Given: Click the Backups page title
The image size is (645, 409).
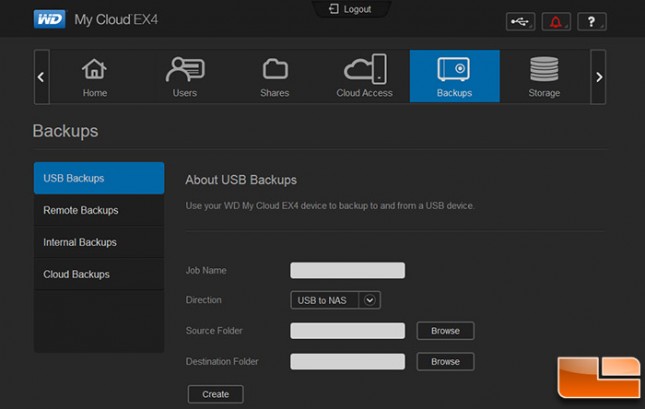Looking at the screenshot, I should pos(65,131).
